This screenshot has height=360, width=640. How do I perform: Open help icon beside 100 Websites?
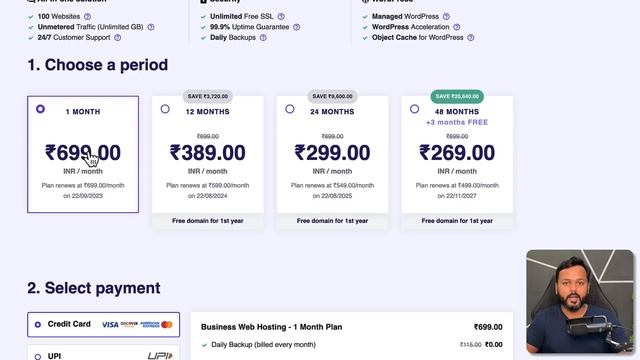pos(87,17)
